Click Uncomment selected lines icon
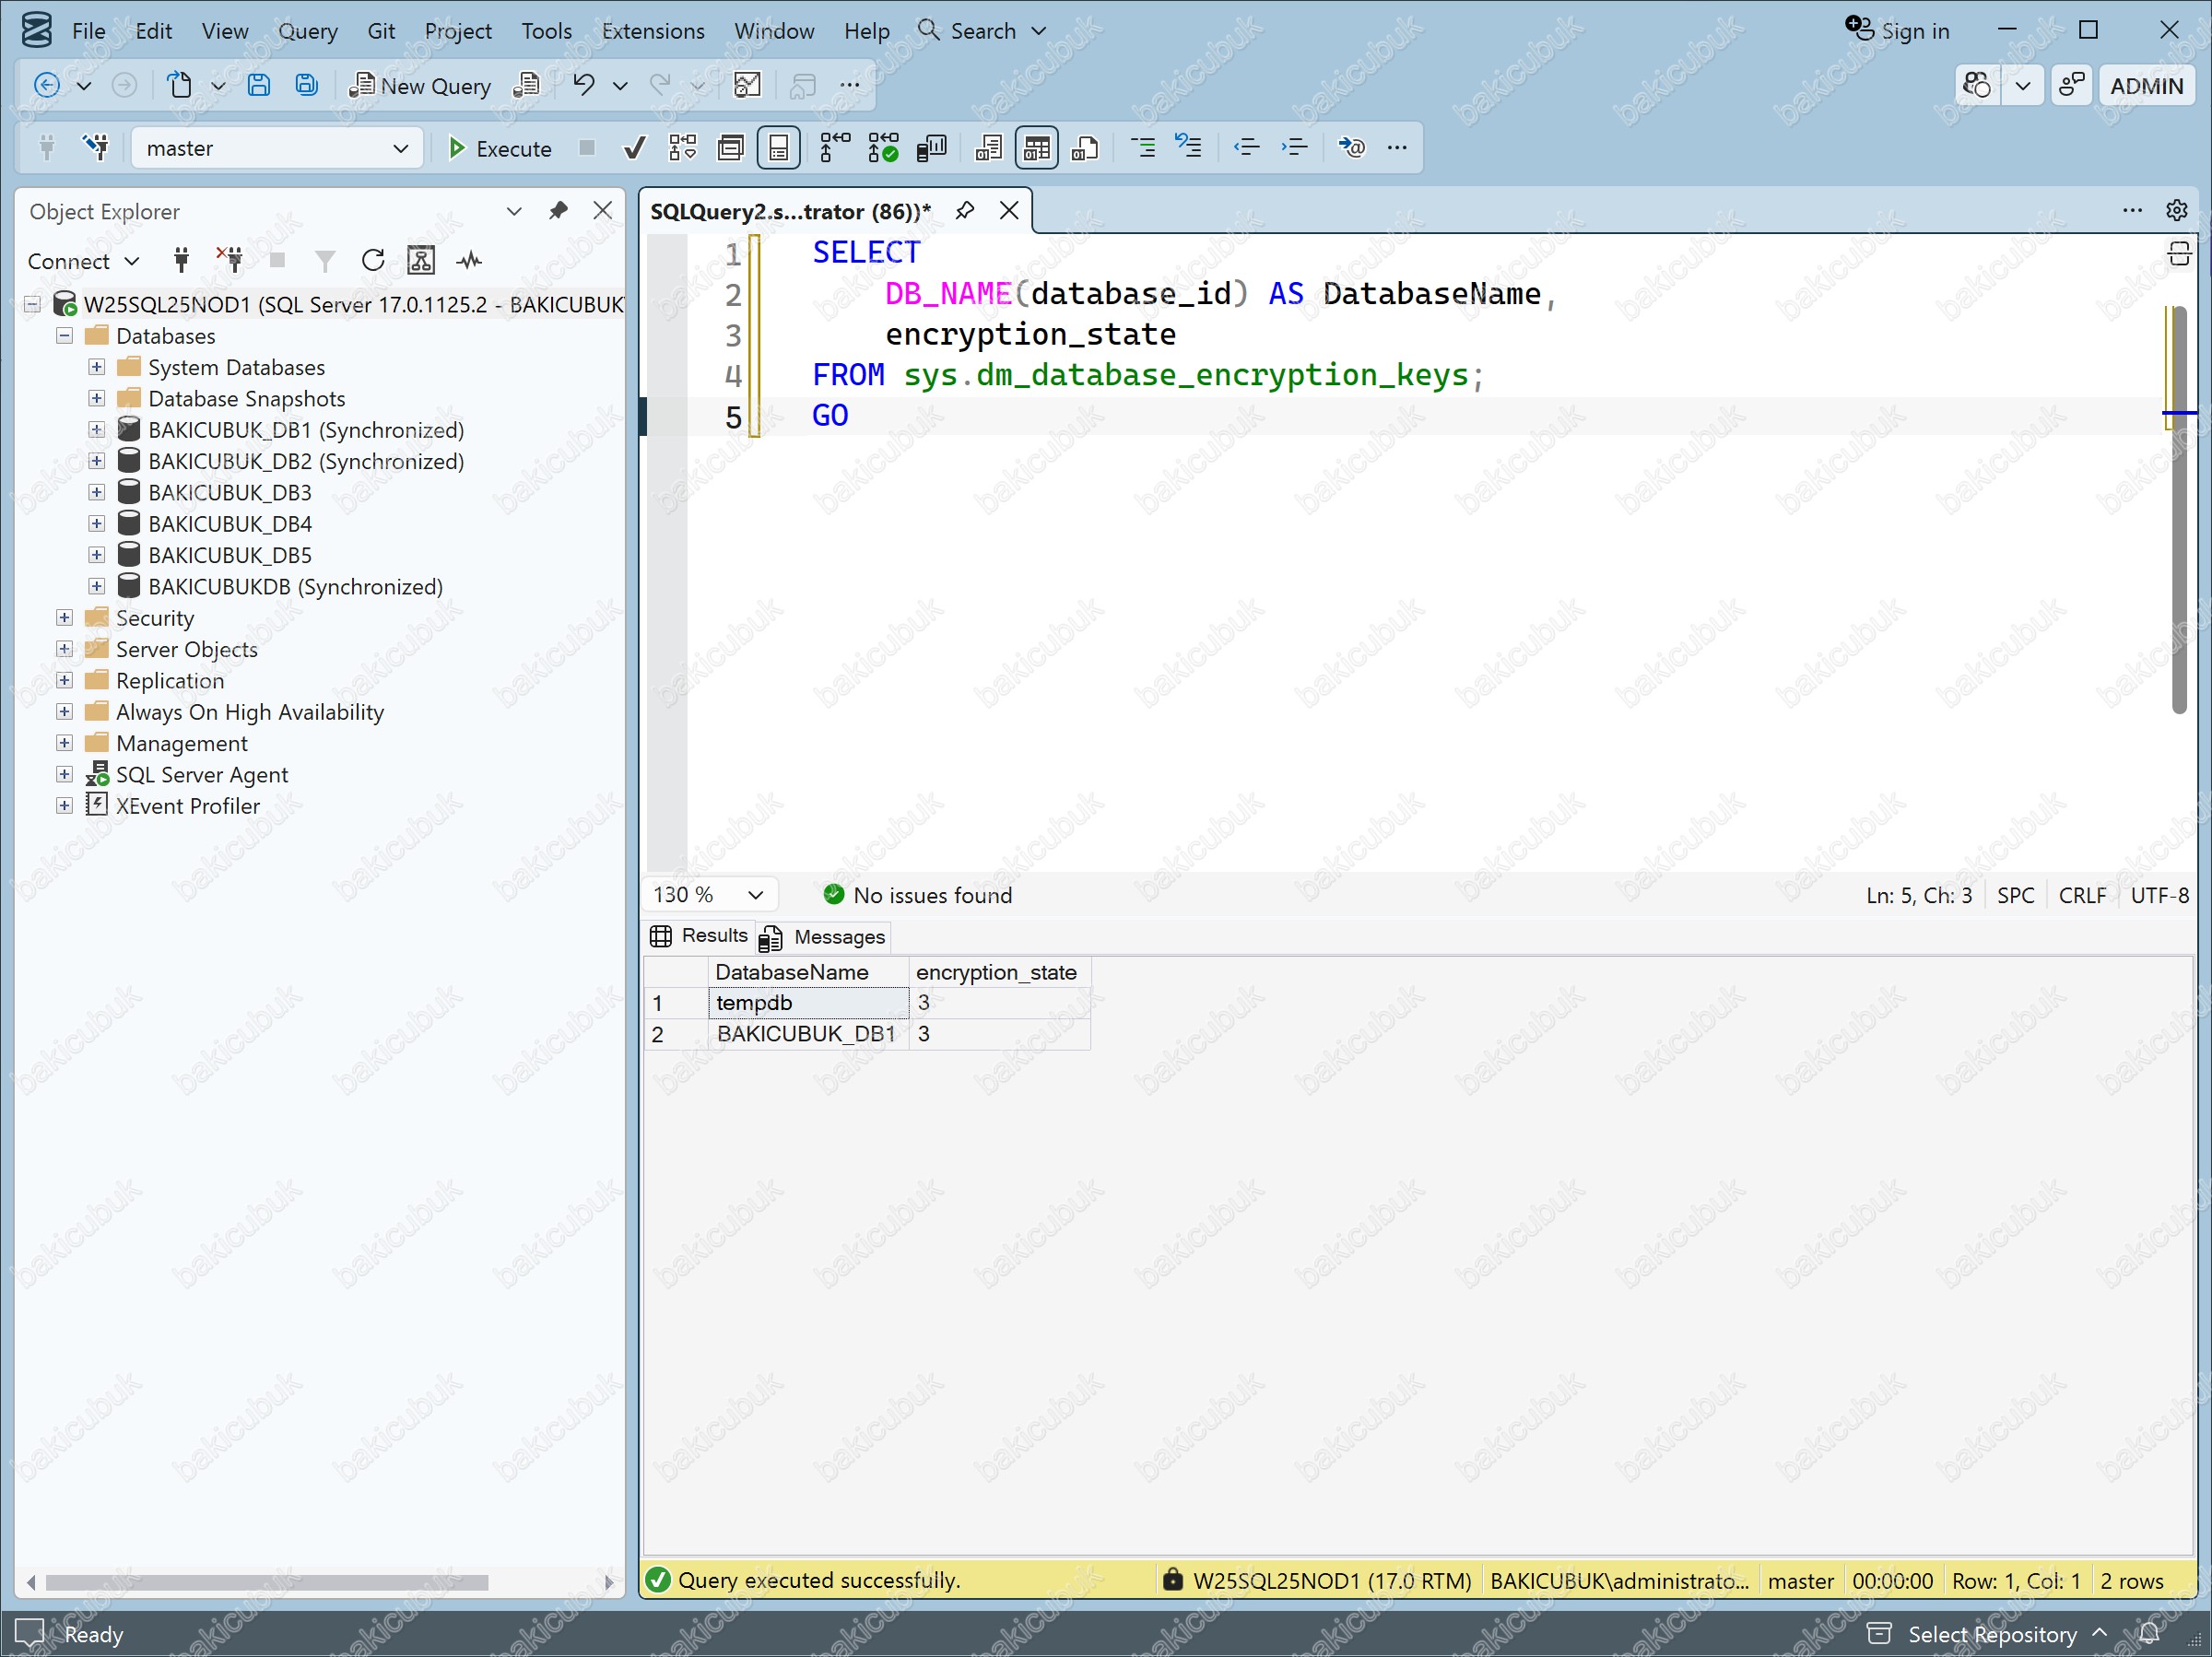Screen dimensions: 2212x1657 (1189, 149)
